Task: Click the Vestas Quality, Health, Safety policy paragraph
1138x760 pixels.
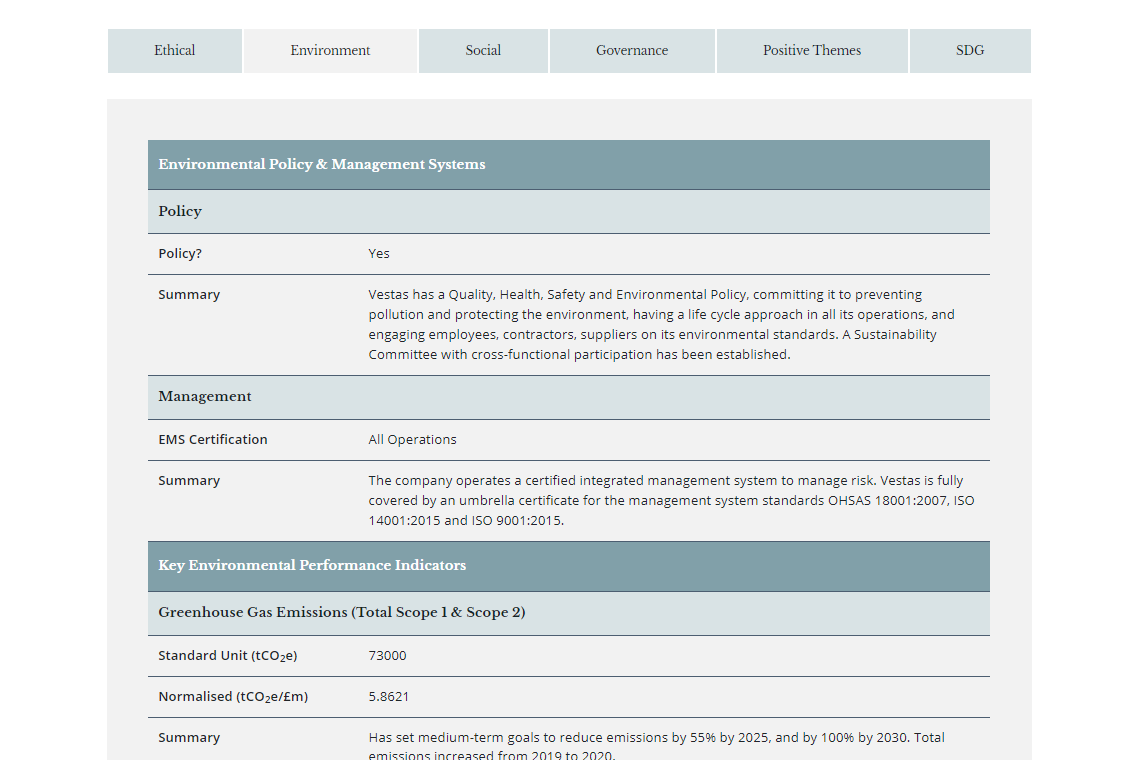Action: pos(661,324)
